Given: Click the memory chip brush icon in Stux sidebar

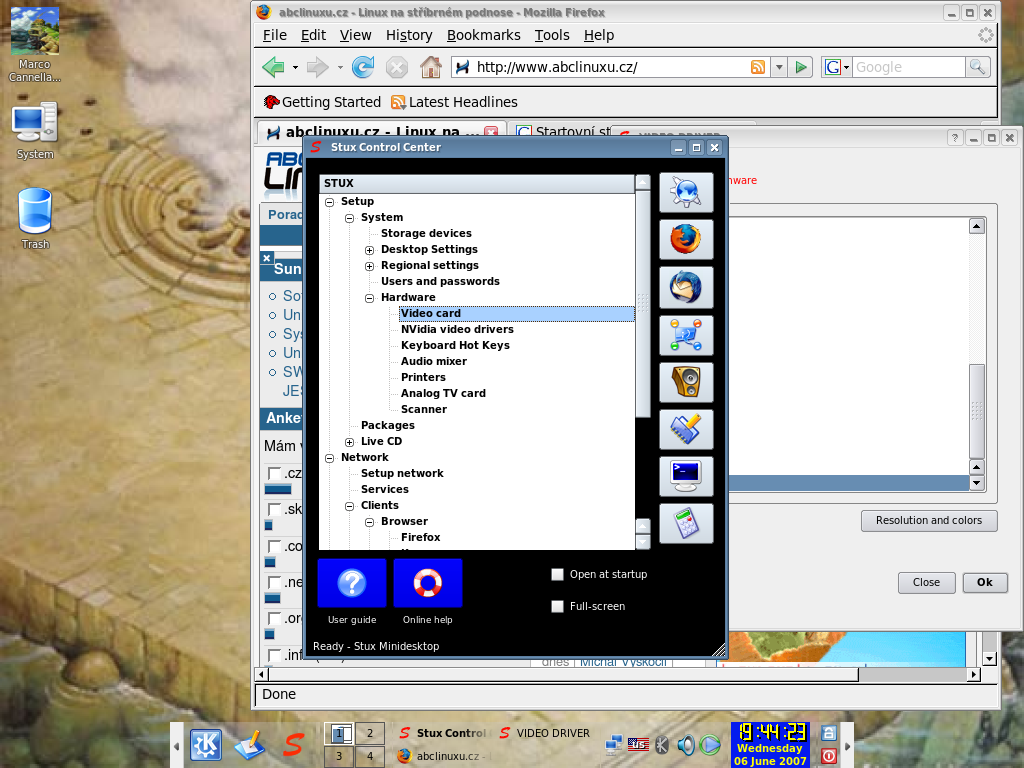Looking at the screenshot, I should 686,429.
